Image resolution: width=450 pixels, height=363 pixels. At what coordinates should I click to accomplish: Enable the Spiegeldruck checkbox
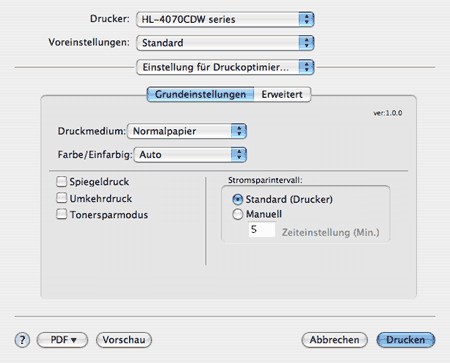61,182
